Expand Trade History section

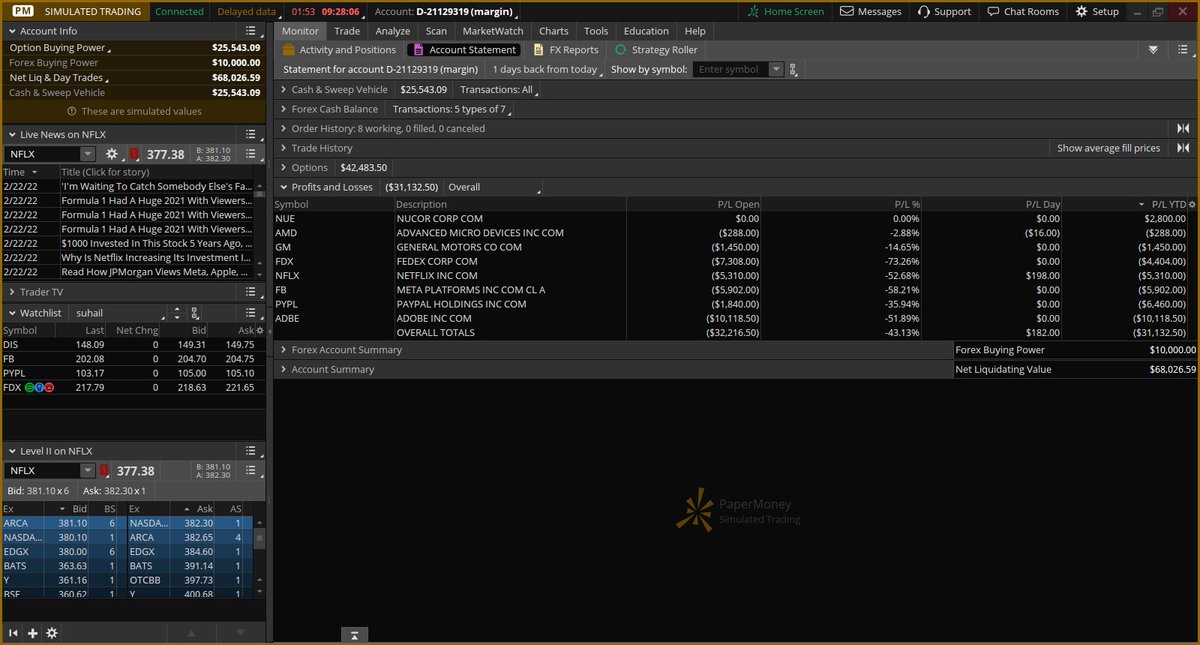[284, 148]
